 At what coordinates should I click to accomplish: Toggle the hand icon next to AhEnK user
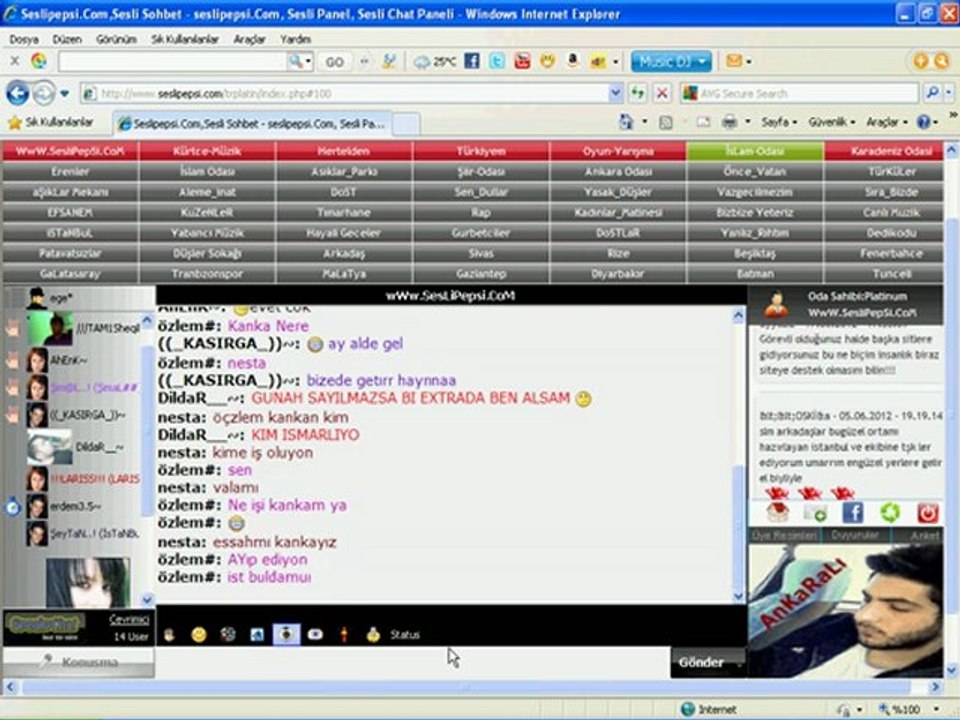[x=12, y=361]
